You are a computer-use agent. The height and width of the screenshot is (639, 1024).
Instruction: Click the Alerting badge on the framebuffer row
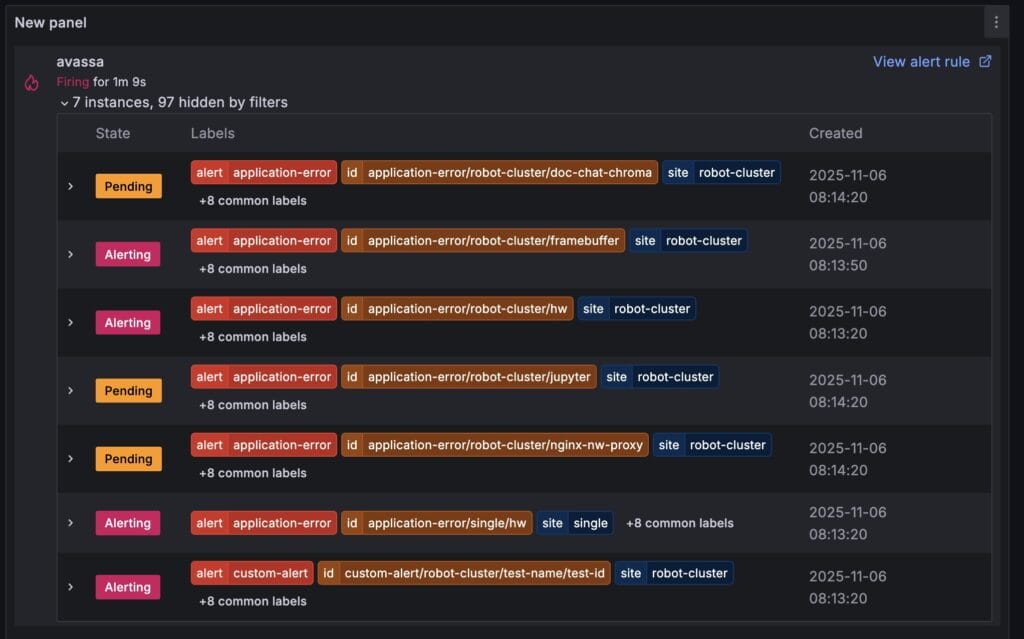127,254
